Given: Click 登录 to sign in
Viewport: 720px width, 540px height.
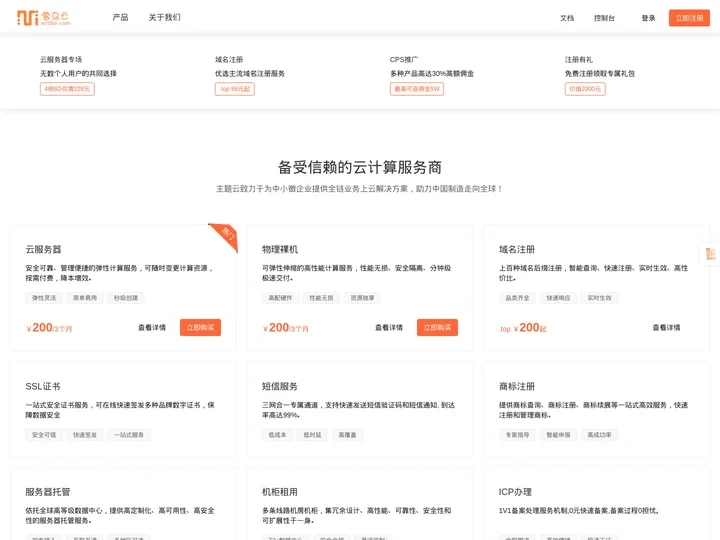Looking at the screenshot, I should (x=648, y=18).
